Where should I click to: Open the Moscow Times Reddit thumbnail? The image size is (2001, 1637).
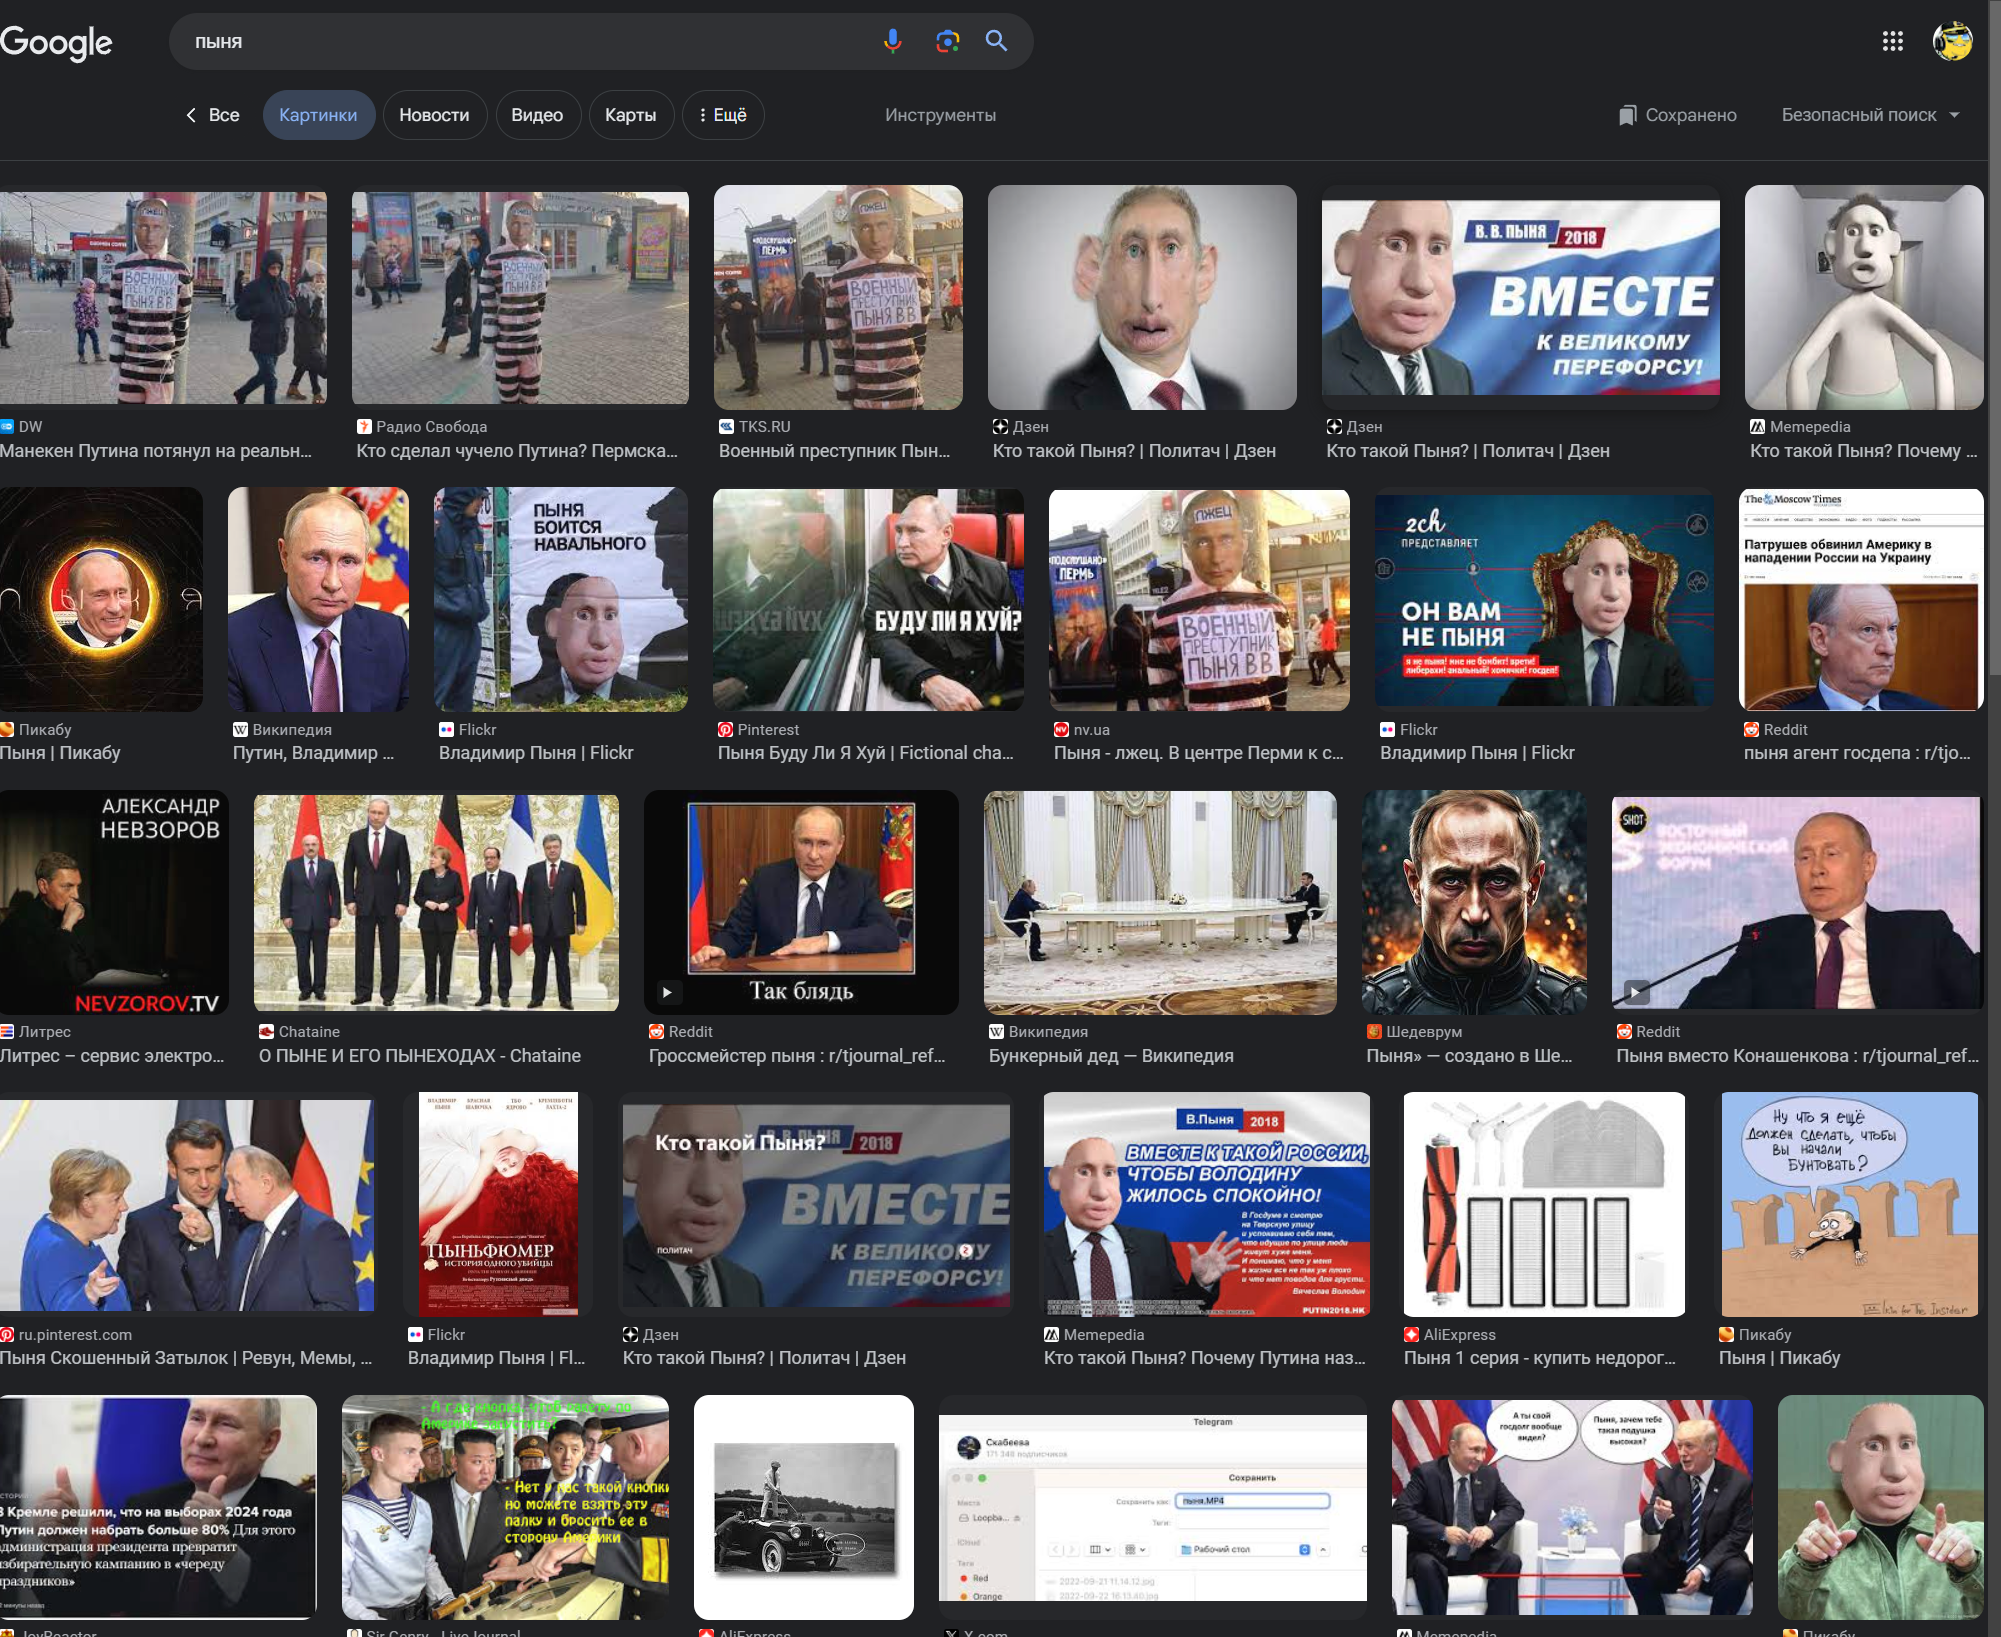click(x=1861, y=600)
